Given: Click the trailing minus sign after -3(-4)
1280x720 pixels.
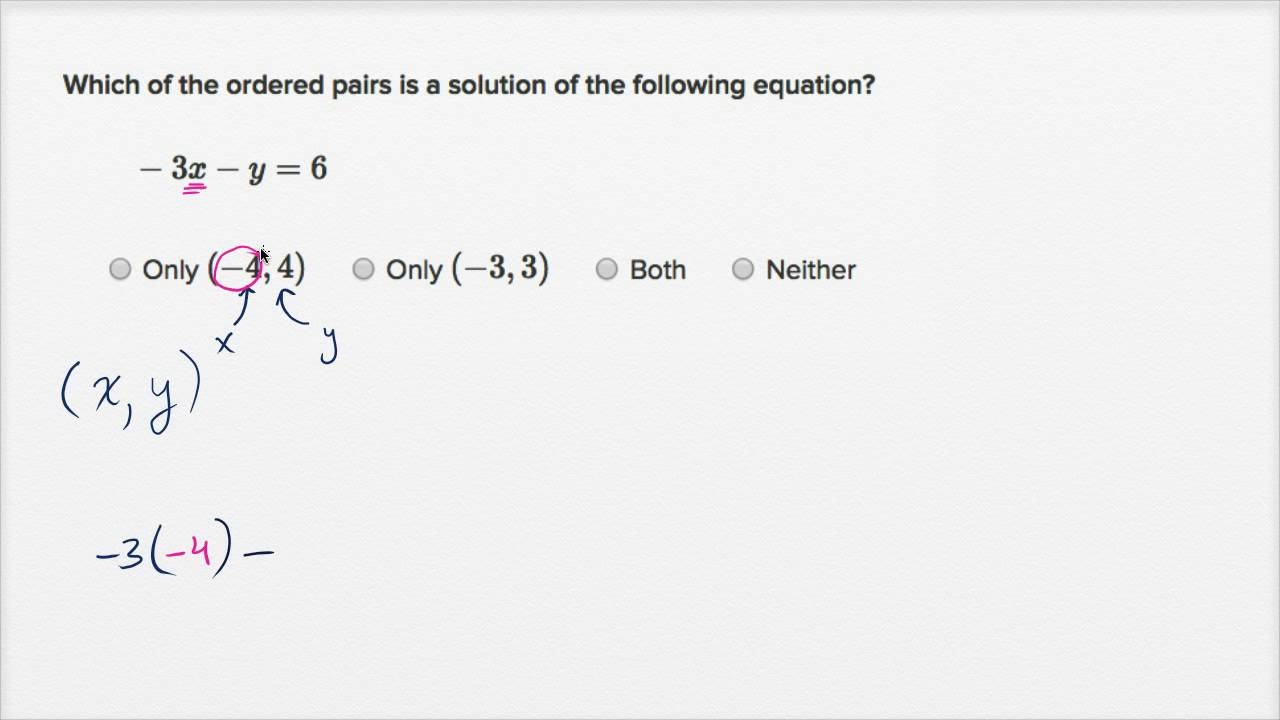Looking at the screenshot, I should point(259,551).
